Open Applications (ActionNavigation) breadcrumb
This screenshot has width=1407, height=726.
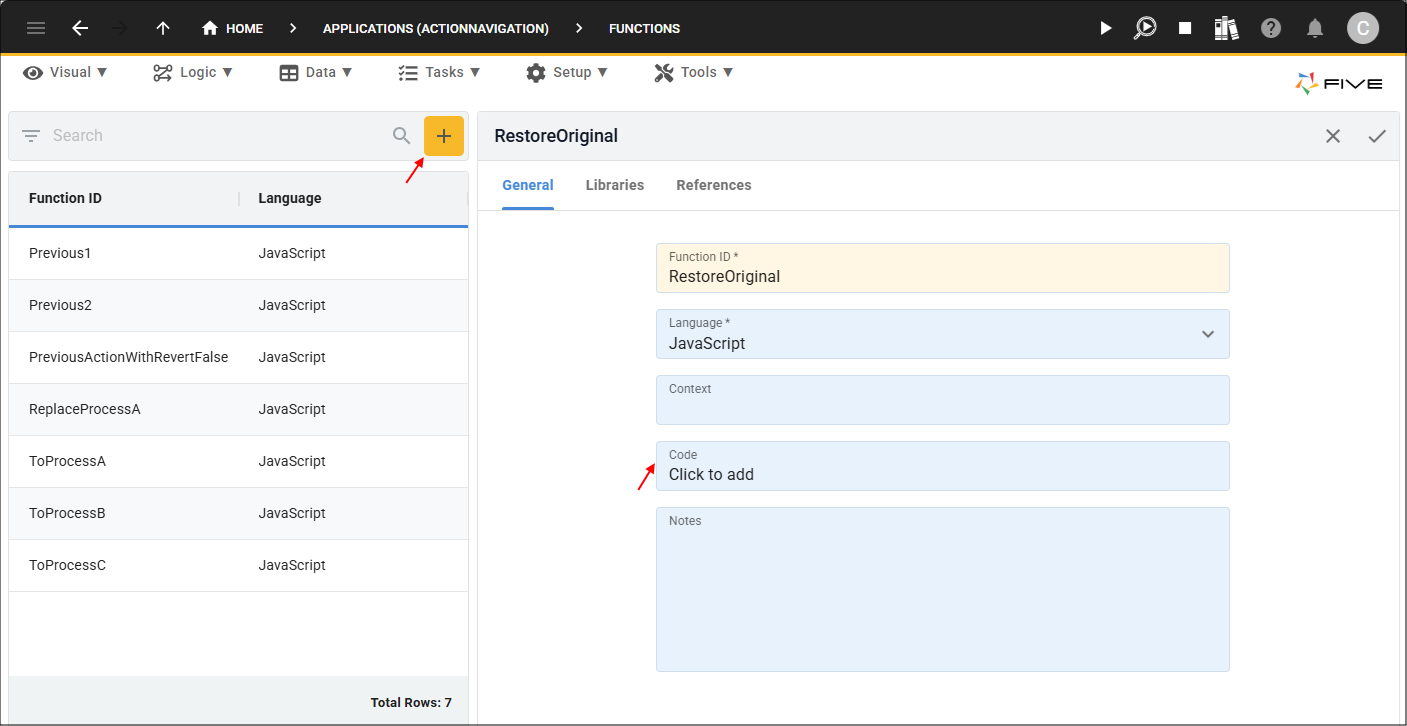pos(436,28)
